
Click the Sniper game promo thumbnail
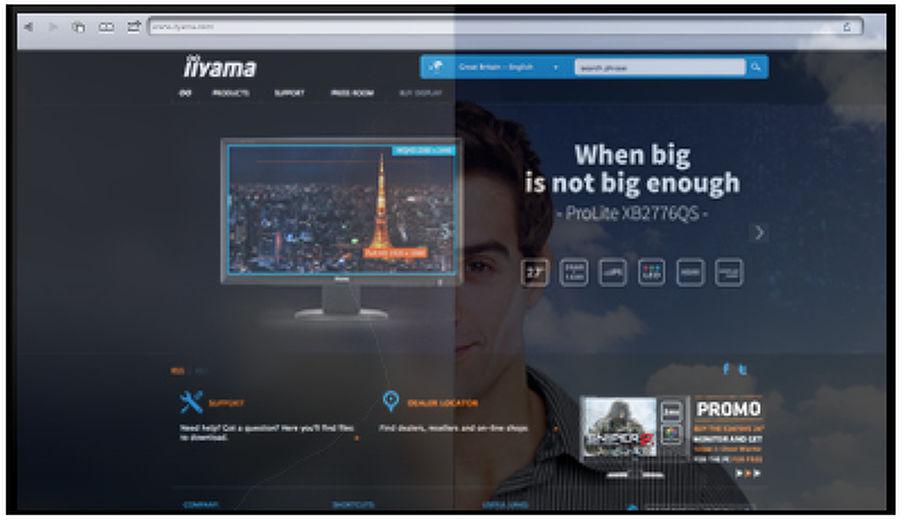[x=618, y=426]
